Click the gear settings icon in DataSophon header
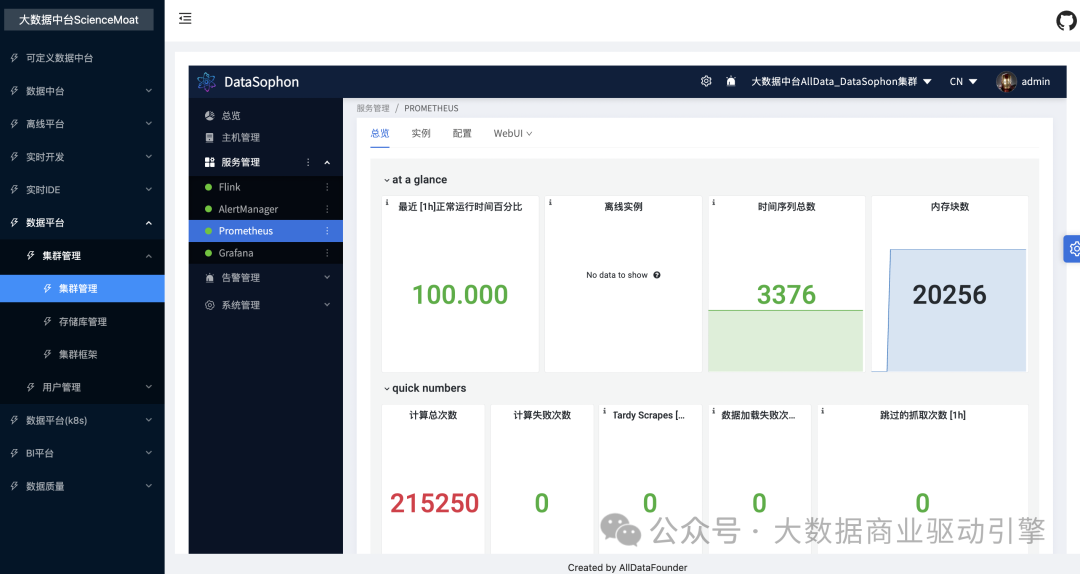Image resolution: width=1080 pixels, height=574 pixels. tap(706, 82)
